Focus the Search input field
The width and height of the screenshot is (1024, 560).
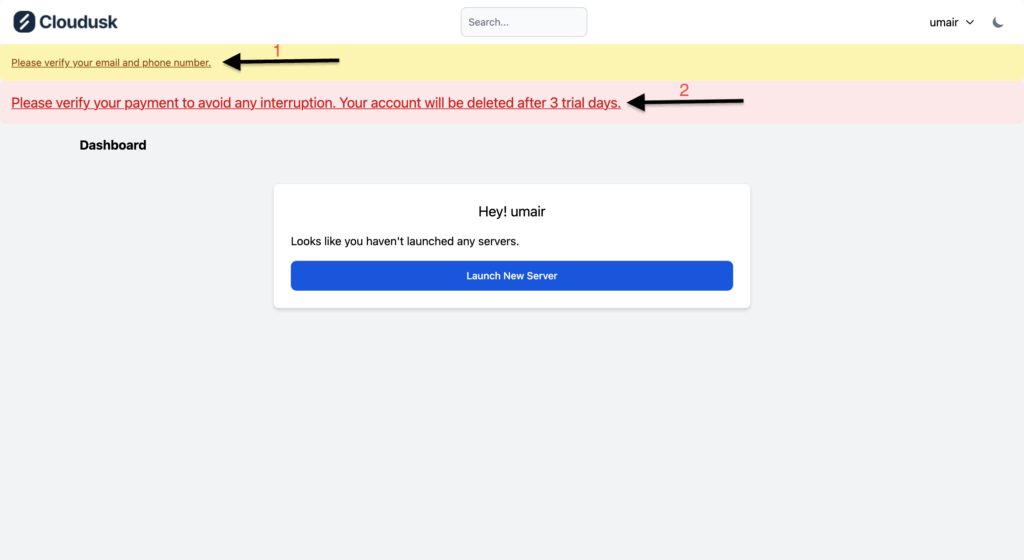[523, 22]
